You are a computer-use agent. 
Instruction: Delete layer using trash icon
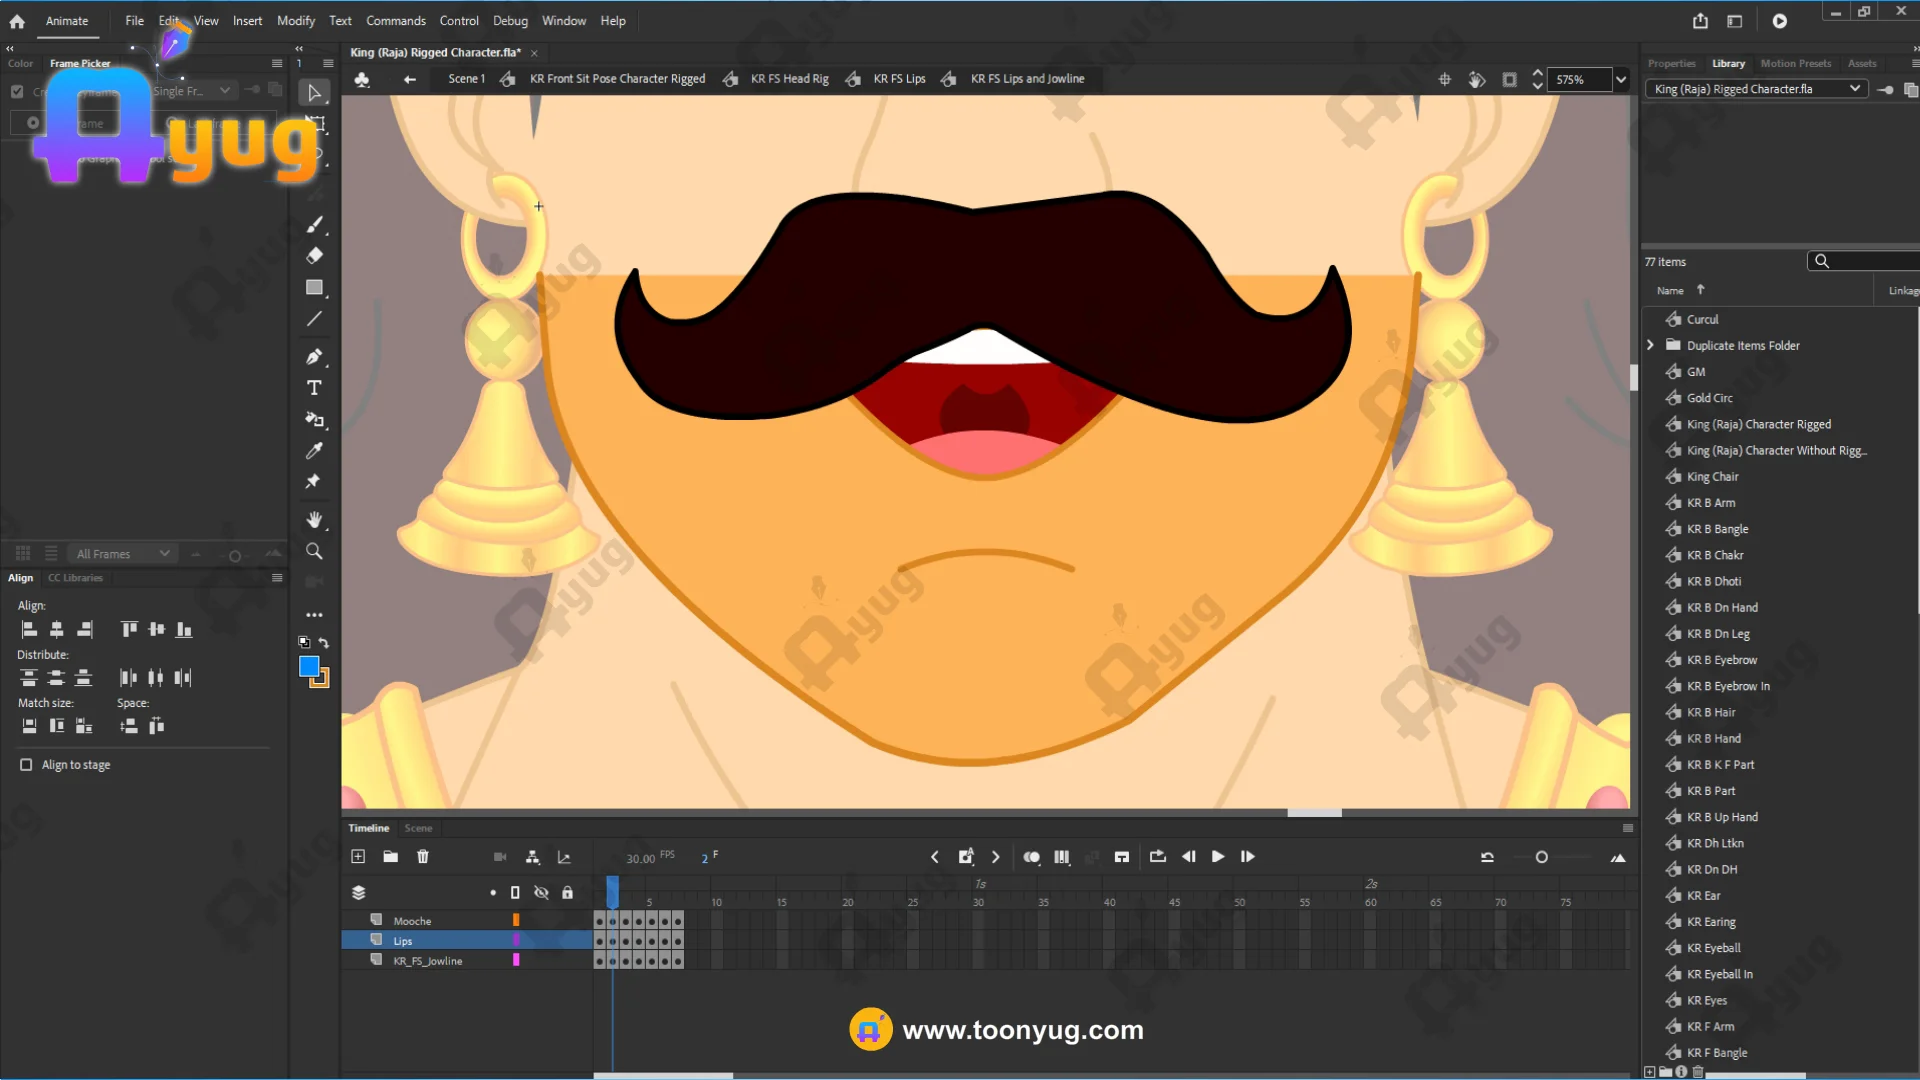click(x=423, y=857)
